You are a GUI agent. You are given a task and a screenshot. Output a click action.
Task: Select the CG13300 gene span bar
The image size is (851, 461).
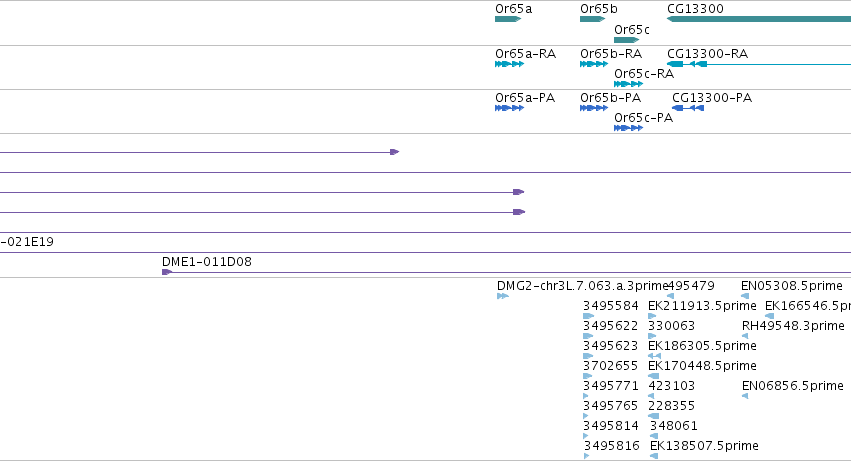(x=759, y=19)
